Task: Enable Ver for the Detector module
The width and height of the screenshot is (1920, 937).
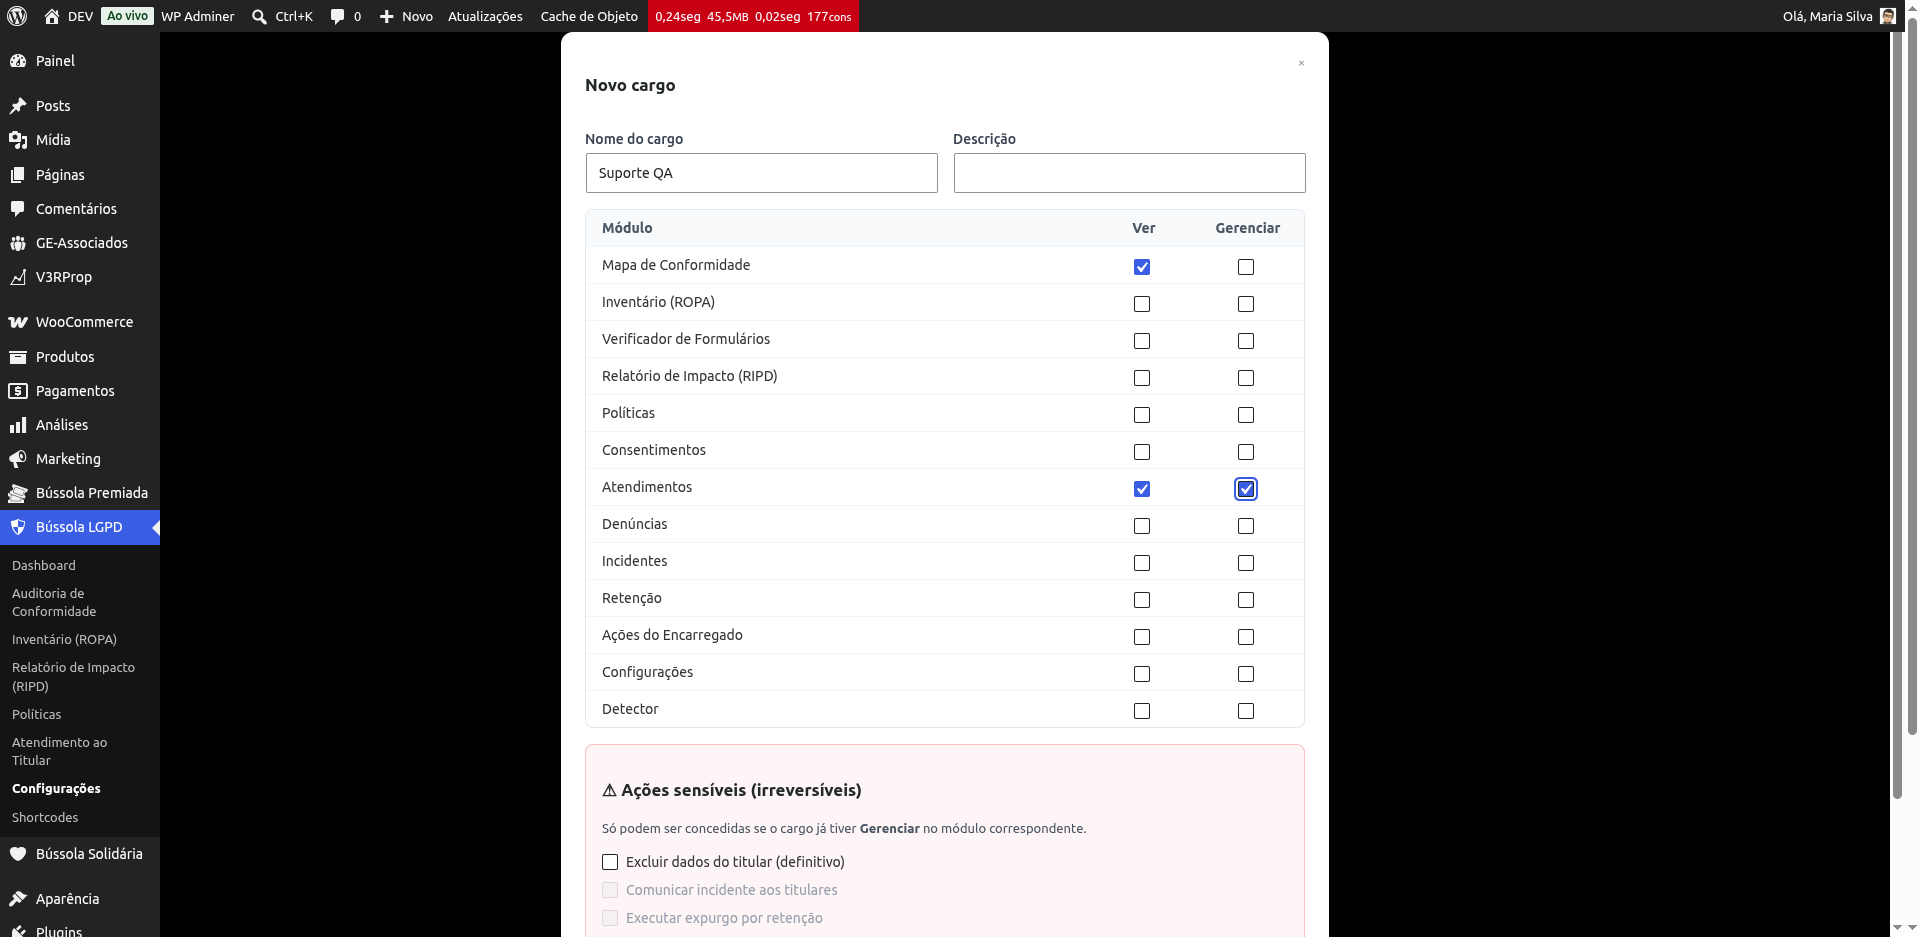Action: click(1142, 711)
